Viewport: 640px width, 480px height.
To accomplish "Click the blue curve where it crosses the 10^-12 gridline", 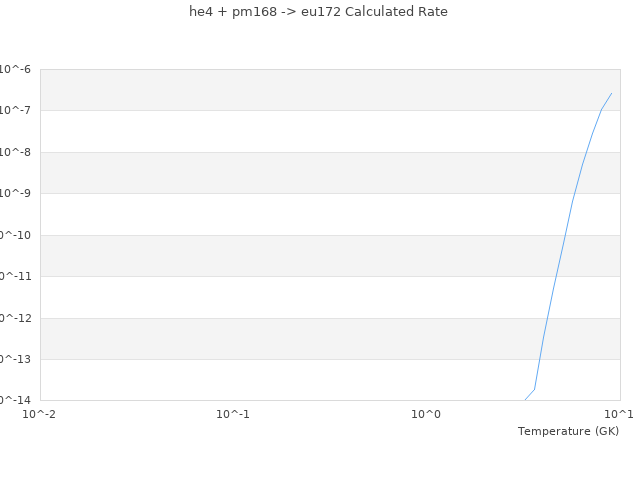I will coord(548,318).
